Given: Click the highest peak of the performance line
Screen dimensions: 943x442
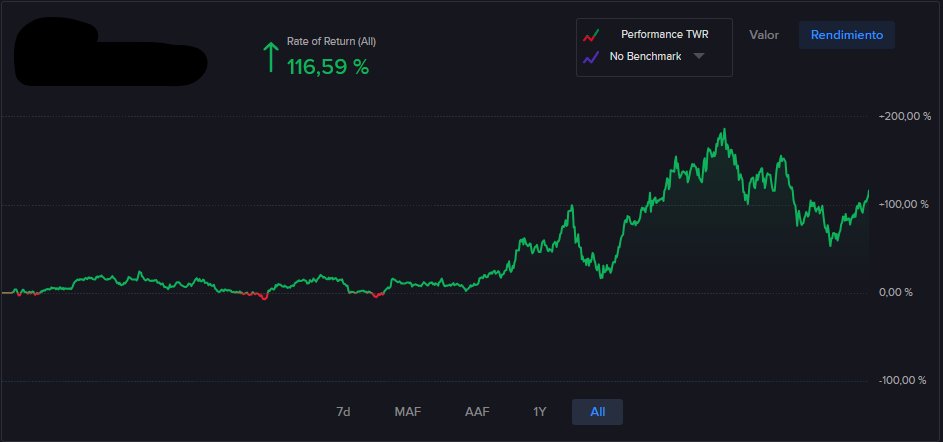Looking at the screenshot, I should coord(725,129).
